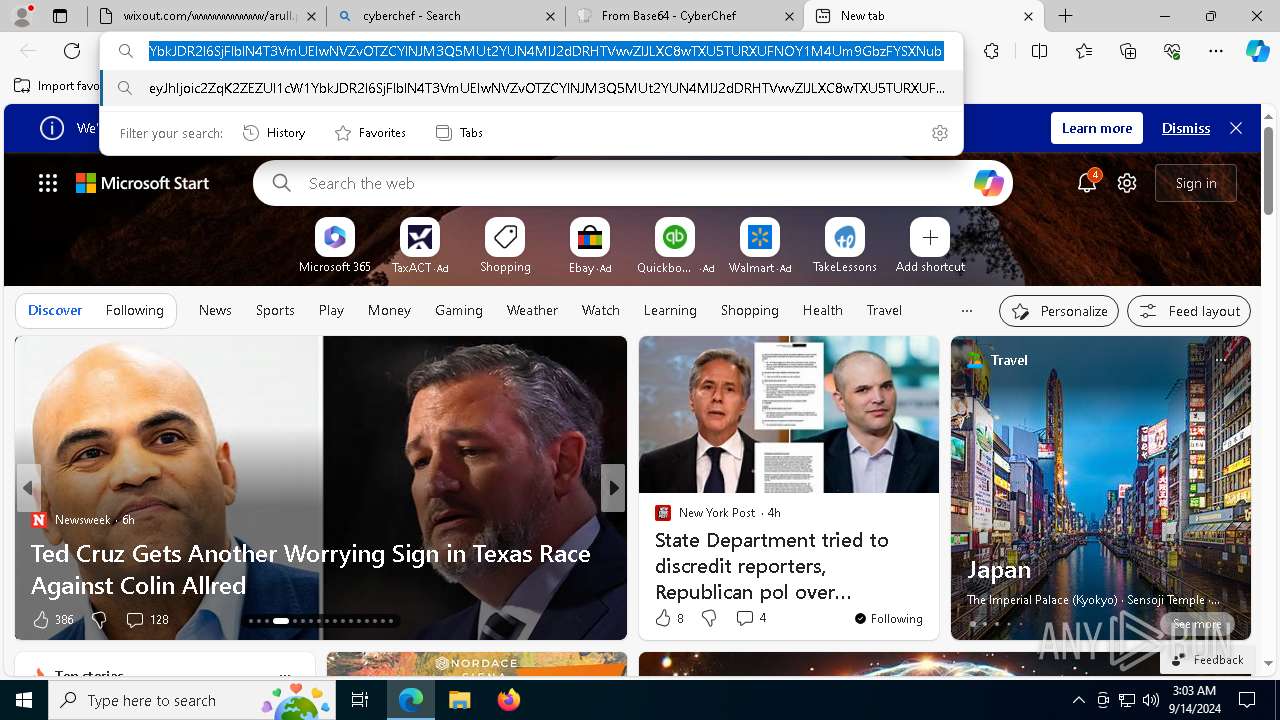1280x720 pixels.
Task: Open search filter settings gear
Action: [939, 133]
